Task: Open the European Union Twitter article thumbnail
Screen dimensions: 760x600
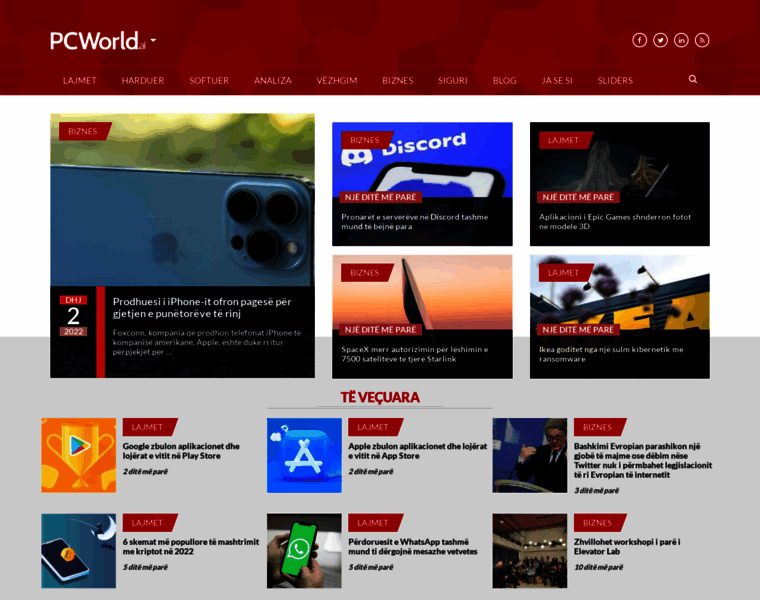Action: click(529, 456)
